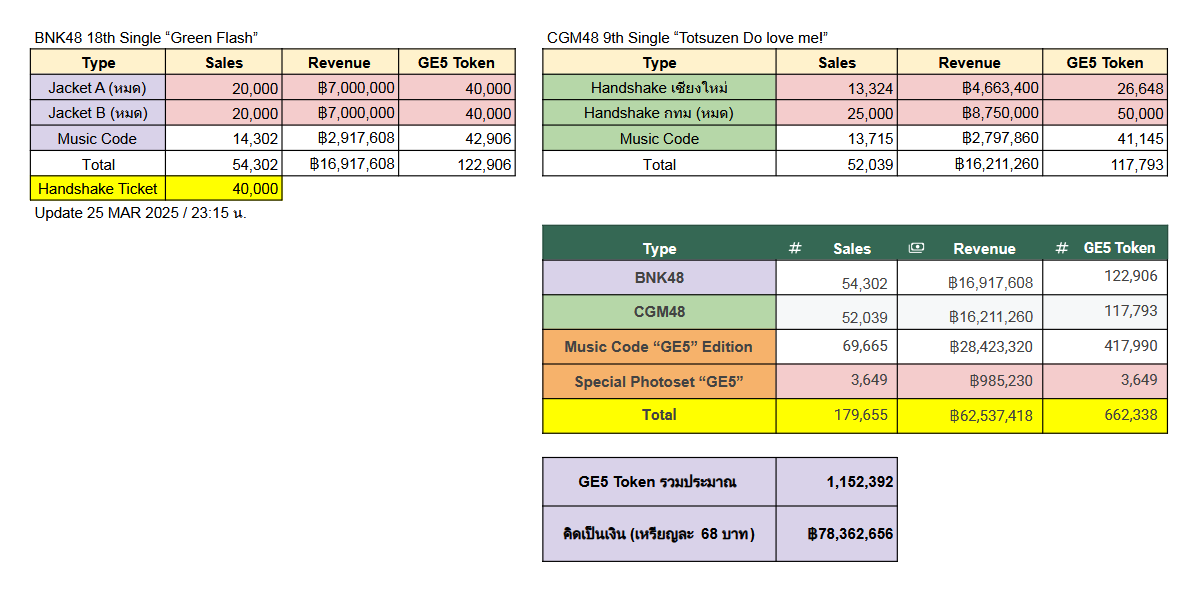Select the 13,715 sales cell

pyautogui.click(x=837, y=138)
